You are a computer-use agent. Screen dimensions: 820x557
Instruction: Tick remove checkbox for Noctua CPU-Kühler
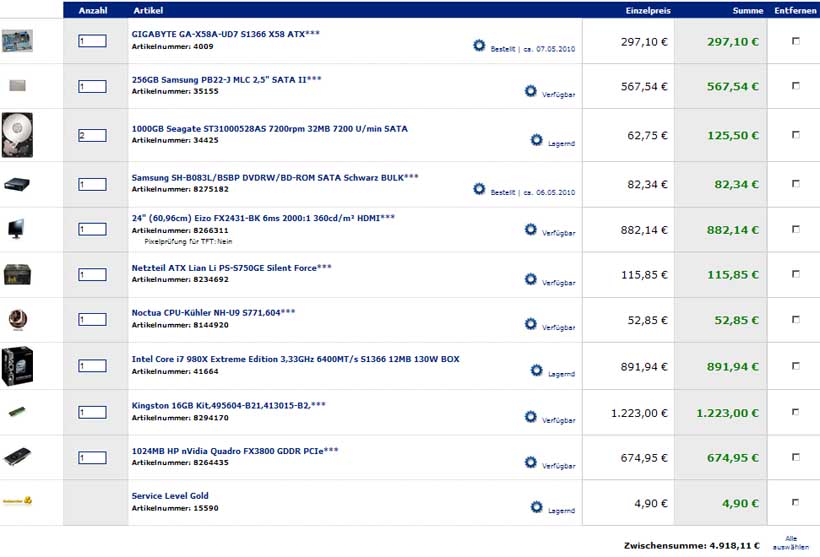pos(796,320)
